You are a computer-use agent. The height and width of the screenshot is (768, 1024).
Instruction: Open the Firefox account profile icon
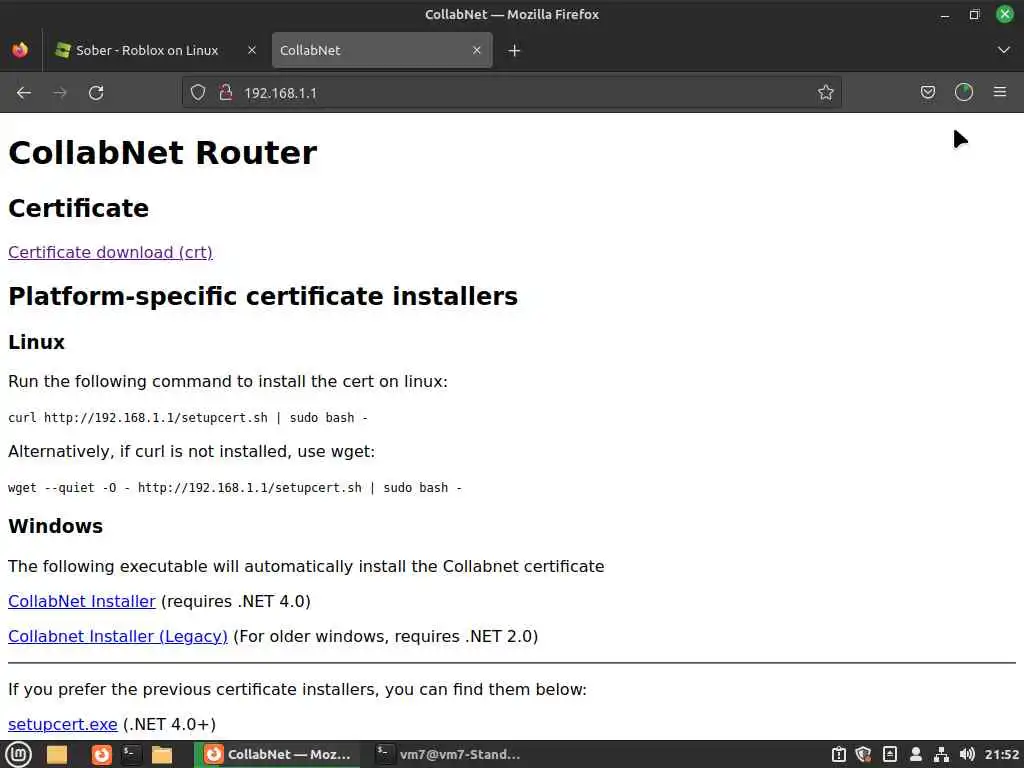[964, 93]
